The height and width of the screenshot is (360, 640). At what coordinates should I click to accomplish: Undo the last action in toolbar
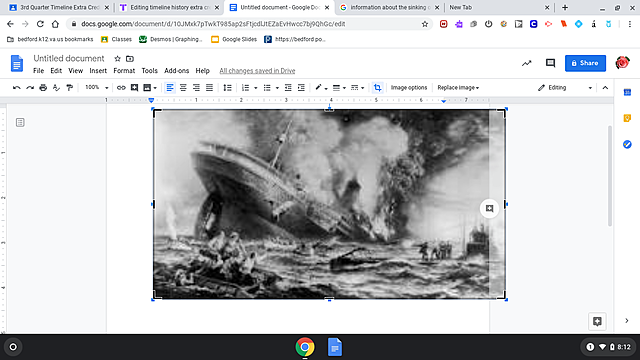(17, 87)
